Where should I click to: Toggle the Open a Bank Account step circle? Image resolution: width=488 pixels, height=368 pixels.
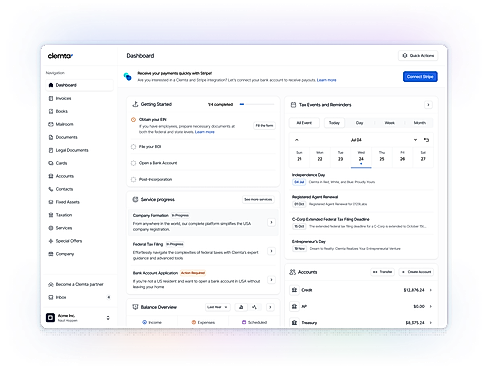point(133,163)
